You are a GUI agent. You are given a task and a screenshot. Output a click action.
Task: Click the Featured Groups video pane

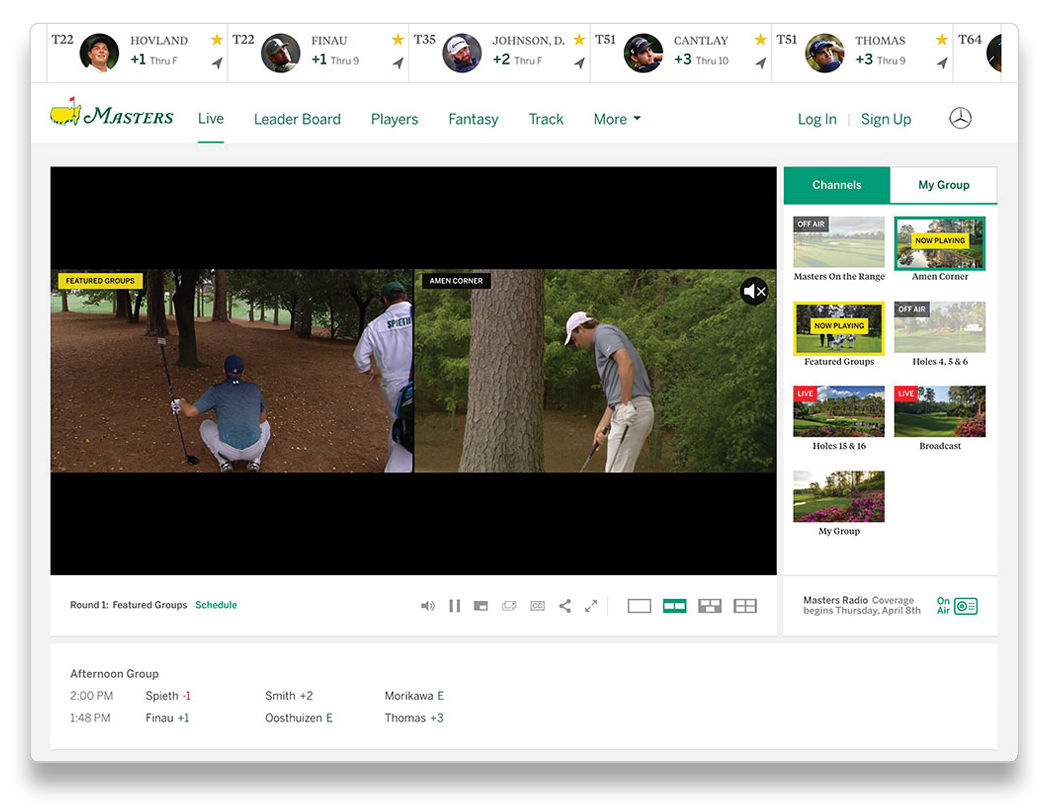click(232, 371)
